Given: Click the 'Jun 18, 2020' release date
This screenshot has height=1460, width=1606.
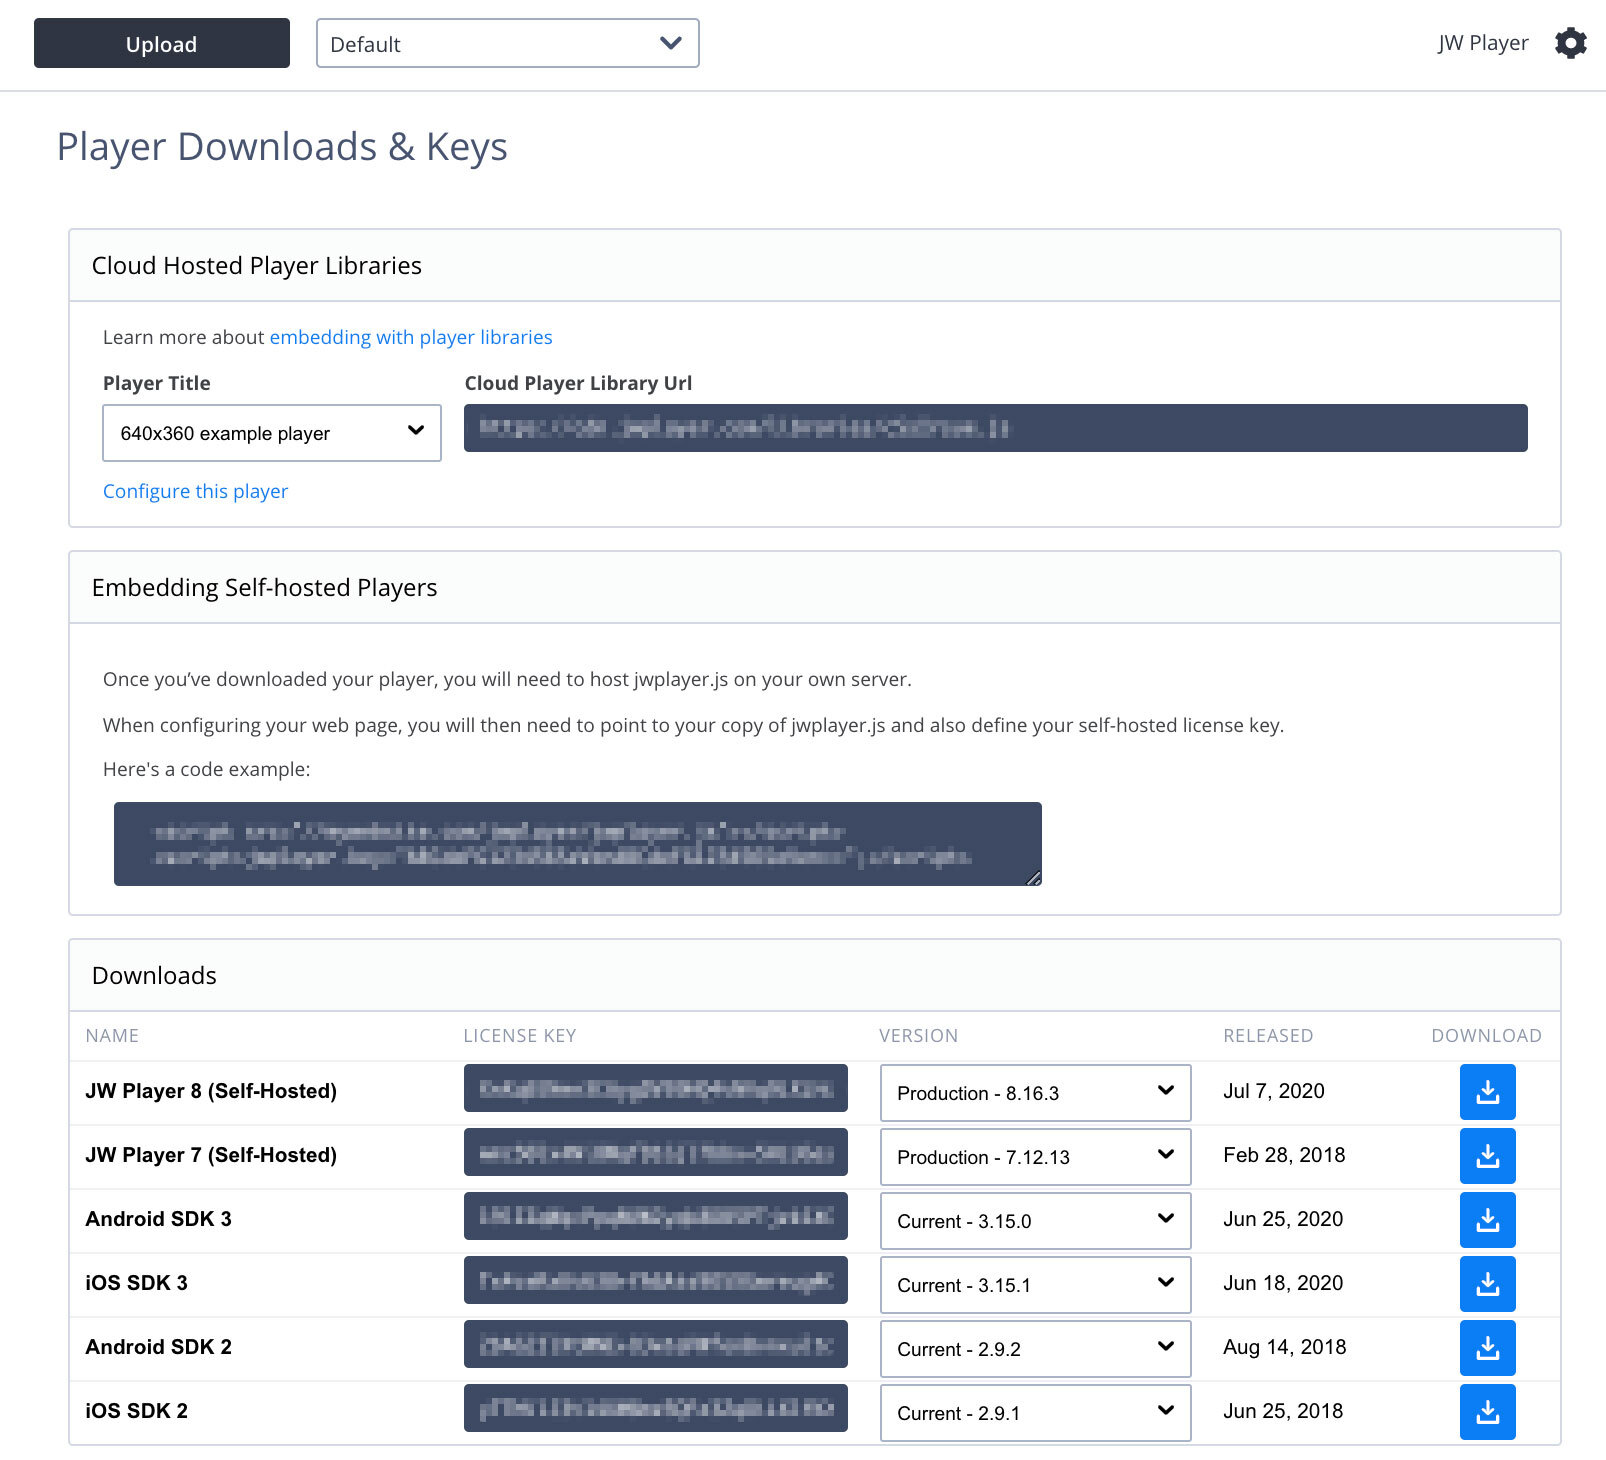Looking at the screenshot, I should click(1283, 1283).
